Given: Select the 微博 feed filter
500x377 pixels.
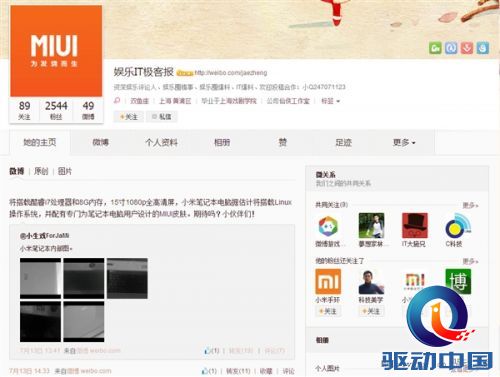Looking at the screenshot, I should pos(17,171).
